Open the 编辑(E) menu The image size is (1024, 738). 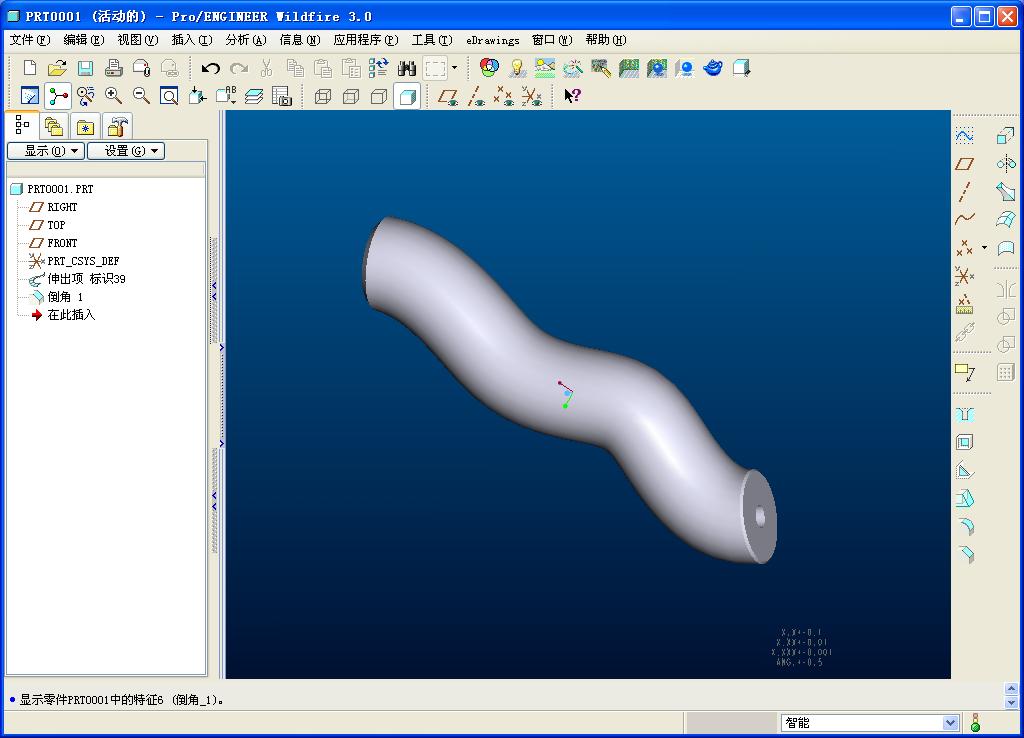coord(84,40)
